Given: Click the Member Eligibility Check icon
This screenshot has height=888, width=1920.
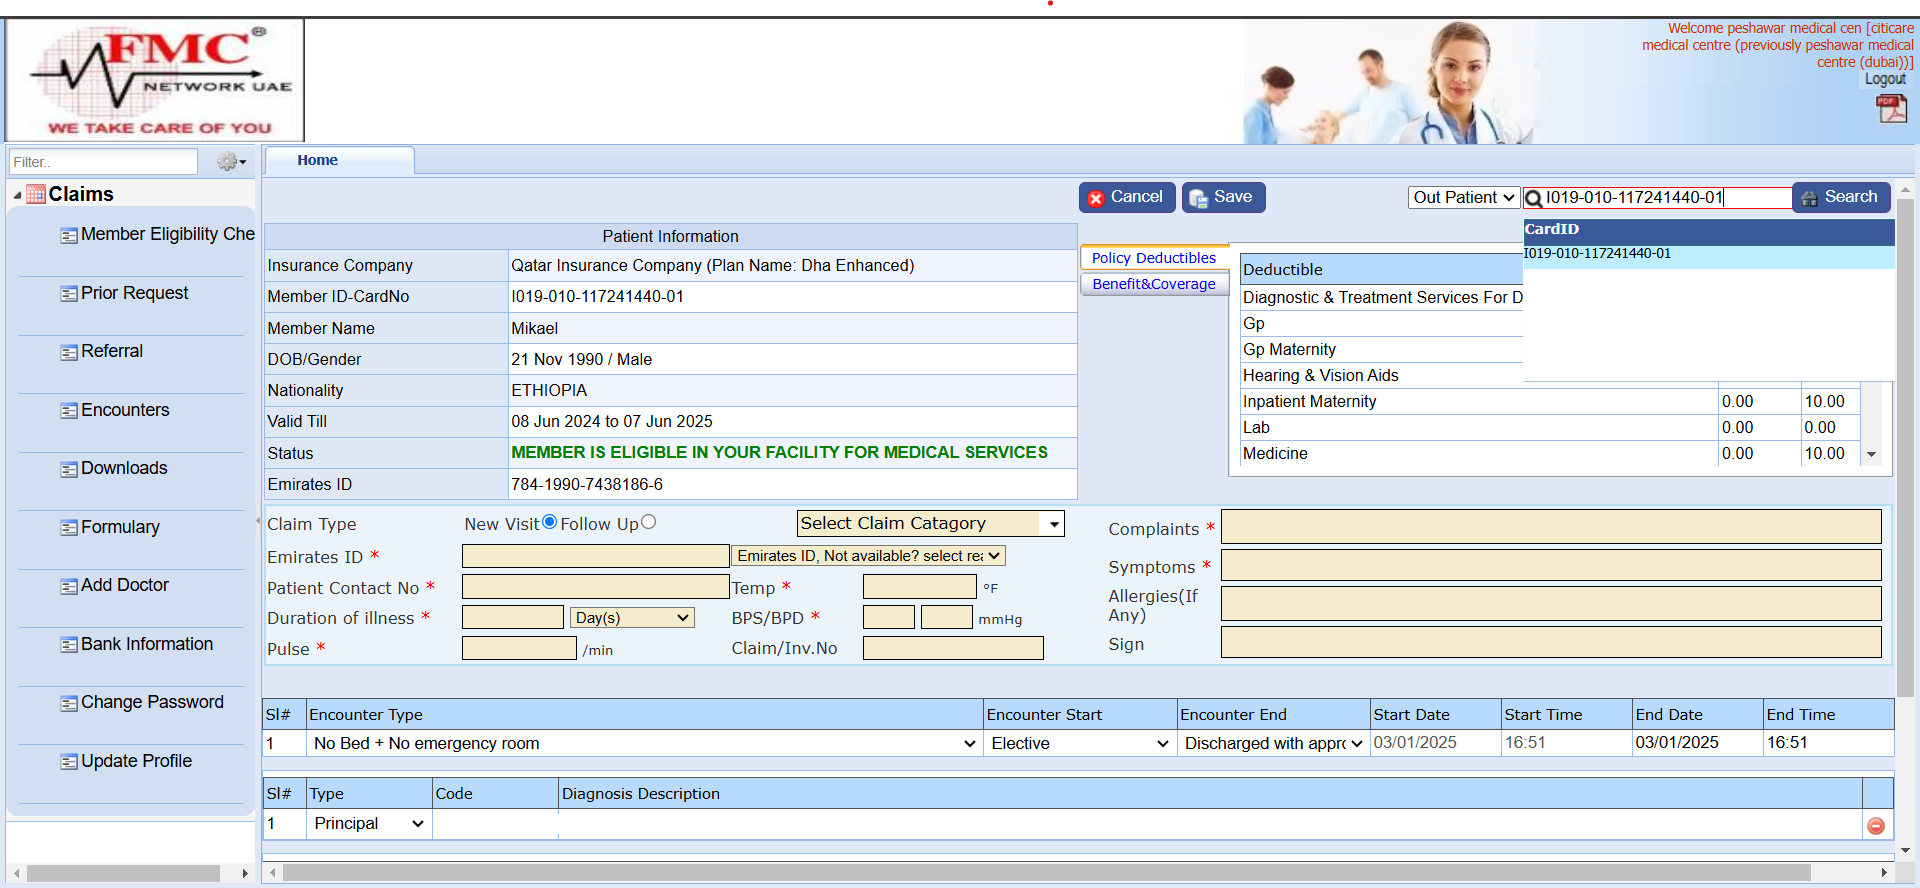Looking at the screenshot, I should (x=69, y=236).
